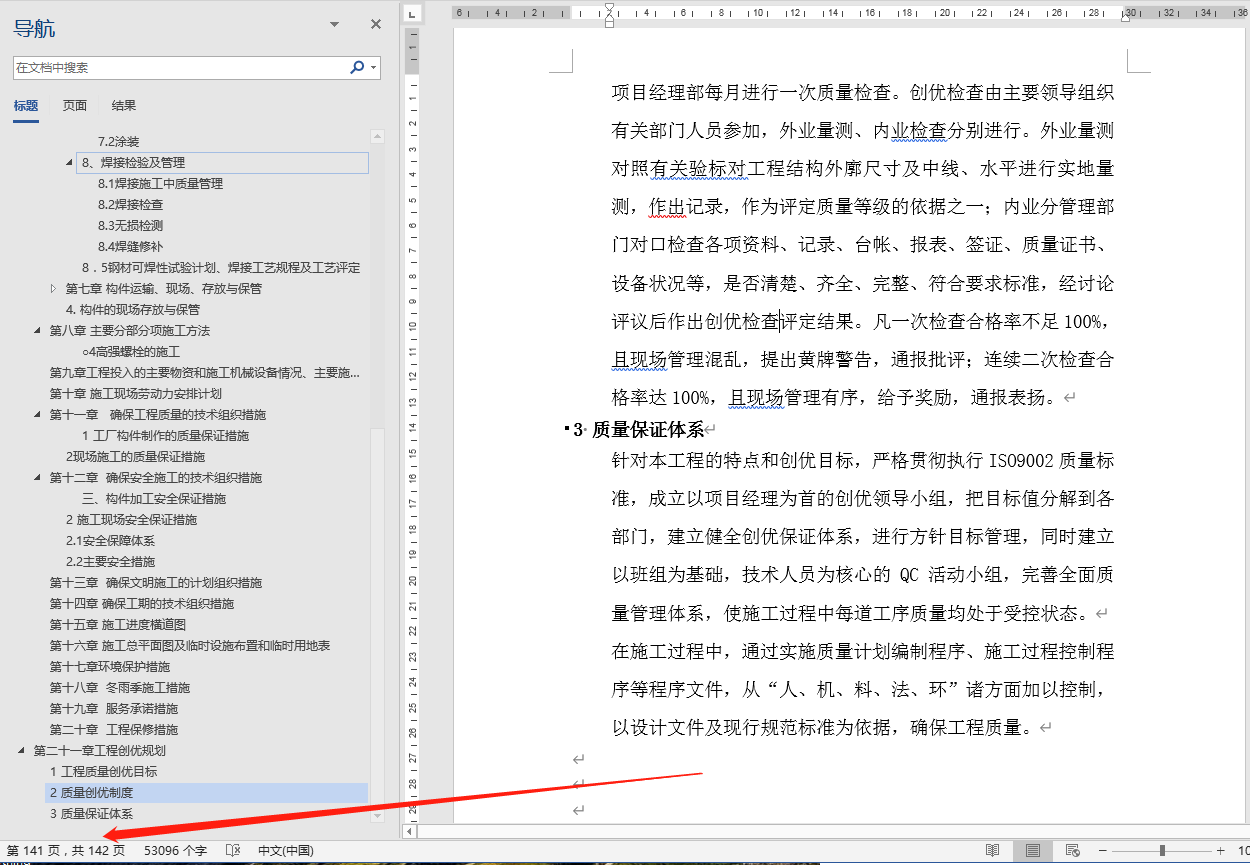Viewport: 1250px width, 865px height.
Task: Switch to Read Mode view
Action: coord(993,850)
